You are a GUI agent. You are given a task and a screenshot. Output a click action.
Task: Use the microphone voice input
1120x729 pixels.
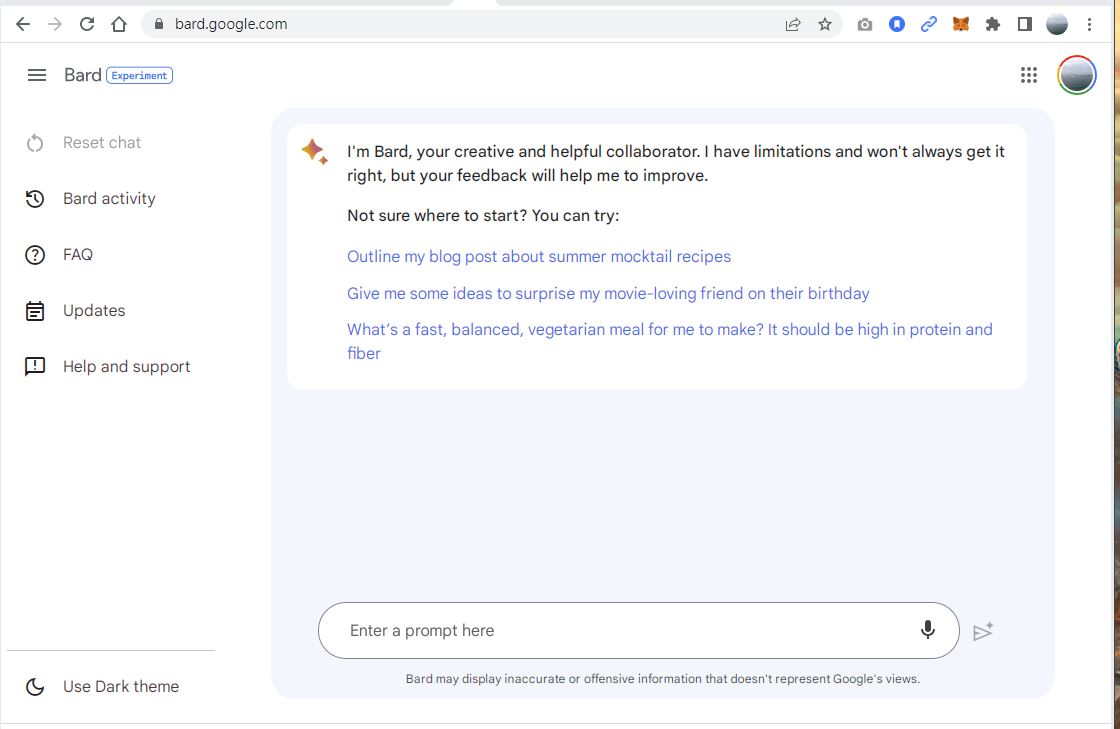point(927,630)
